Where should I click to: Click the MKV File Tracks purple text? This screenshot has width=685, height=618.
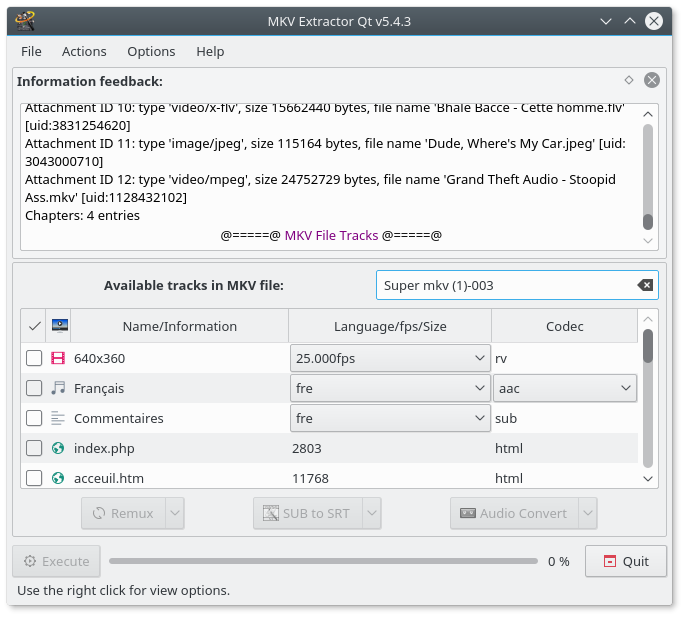click(331, 235)
